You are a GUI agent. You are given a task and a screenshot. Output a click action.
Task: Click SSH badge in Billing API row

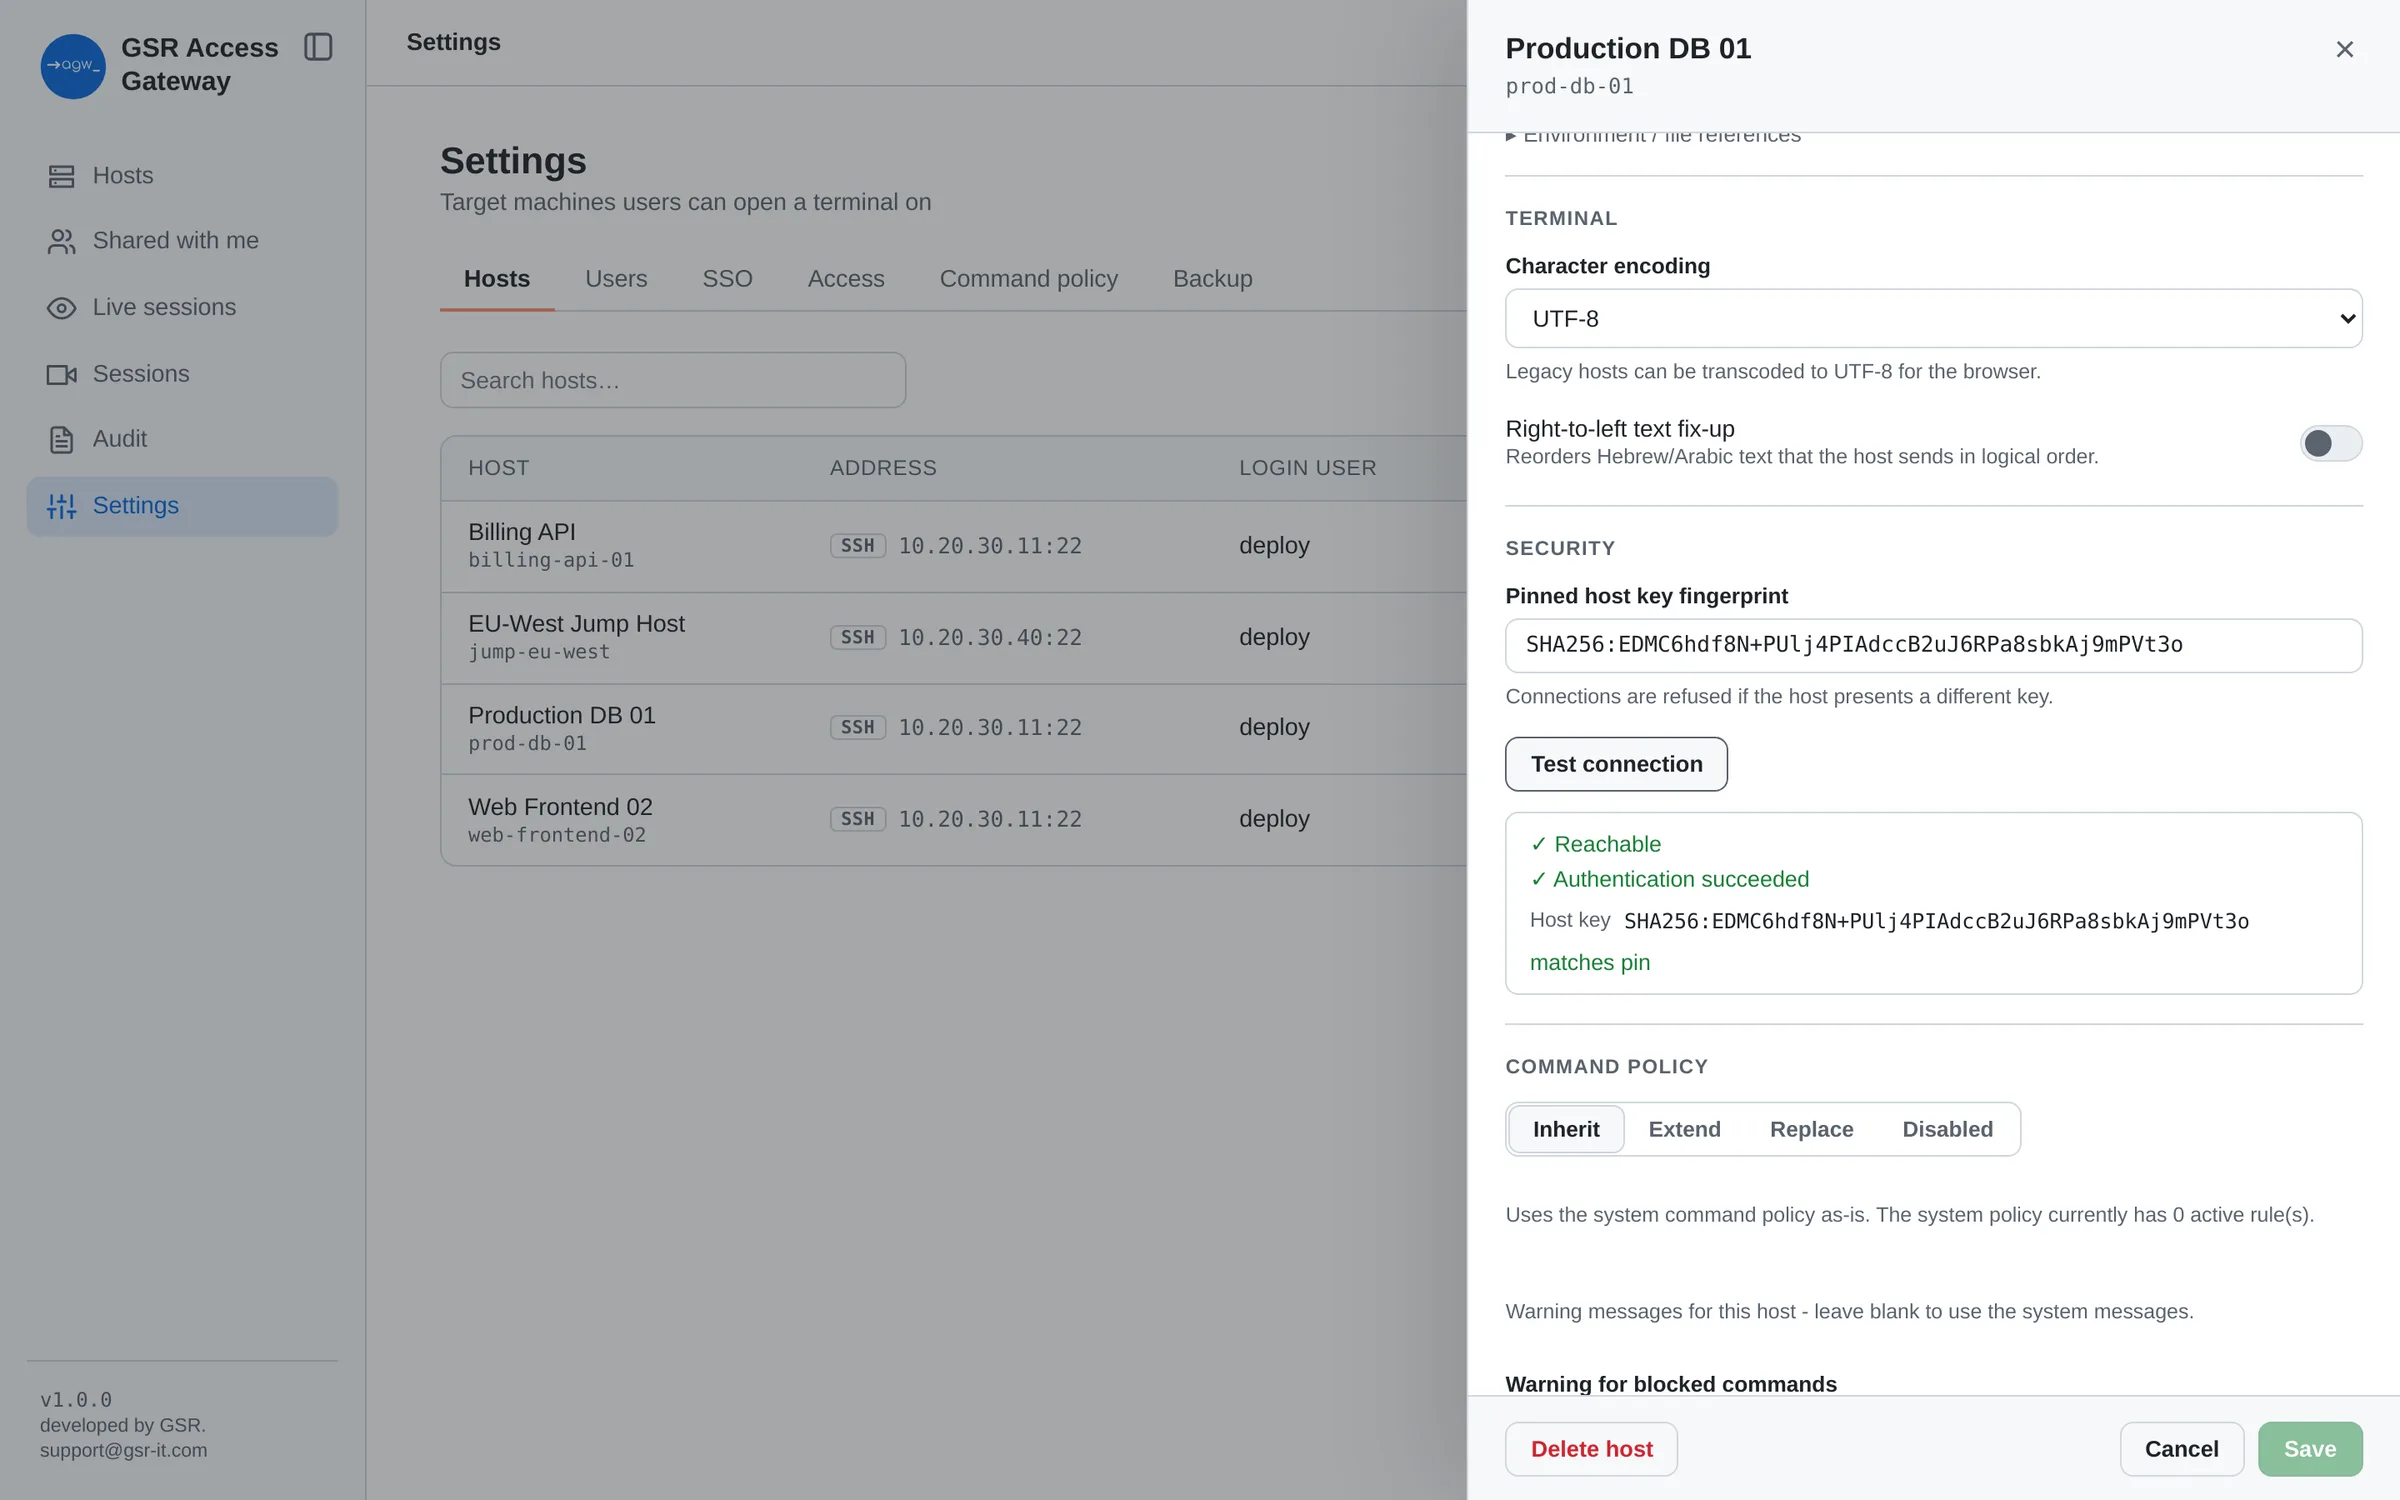pyautogui.click(x=857, y=546)
